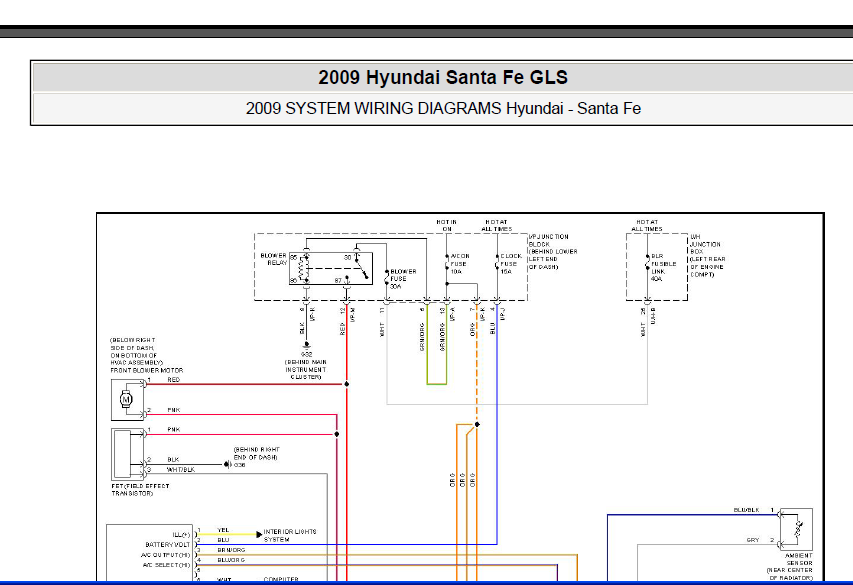Click the 'I/P JUNCTION BLOCK' location note
Screen dimensions: 853x585
click(553, 252)
